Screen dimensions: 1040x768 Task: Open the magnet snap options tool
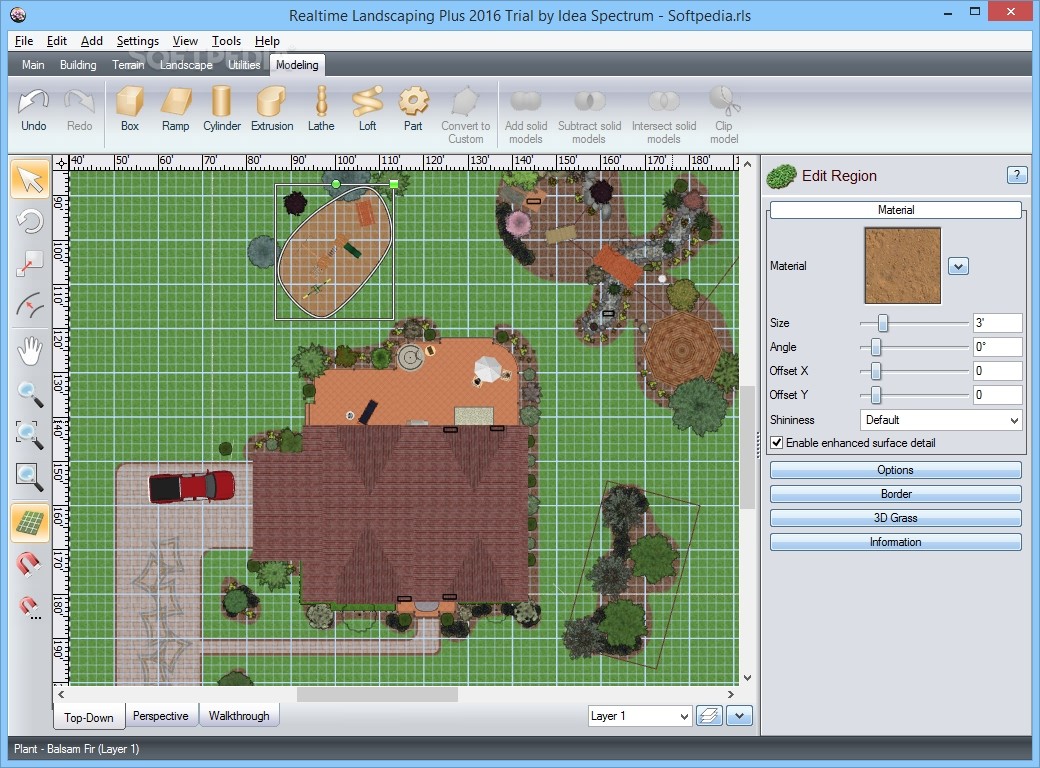pos(30,606)
